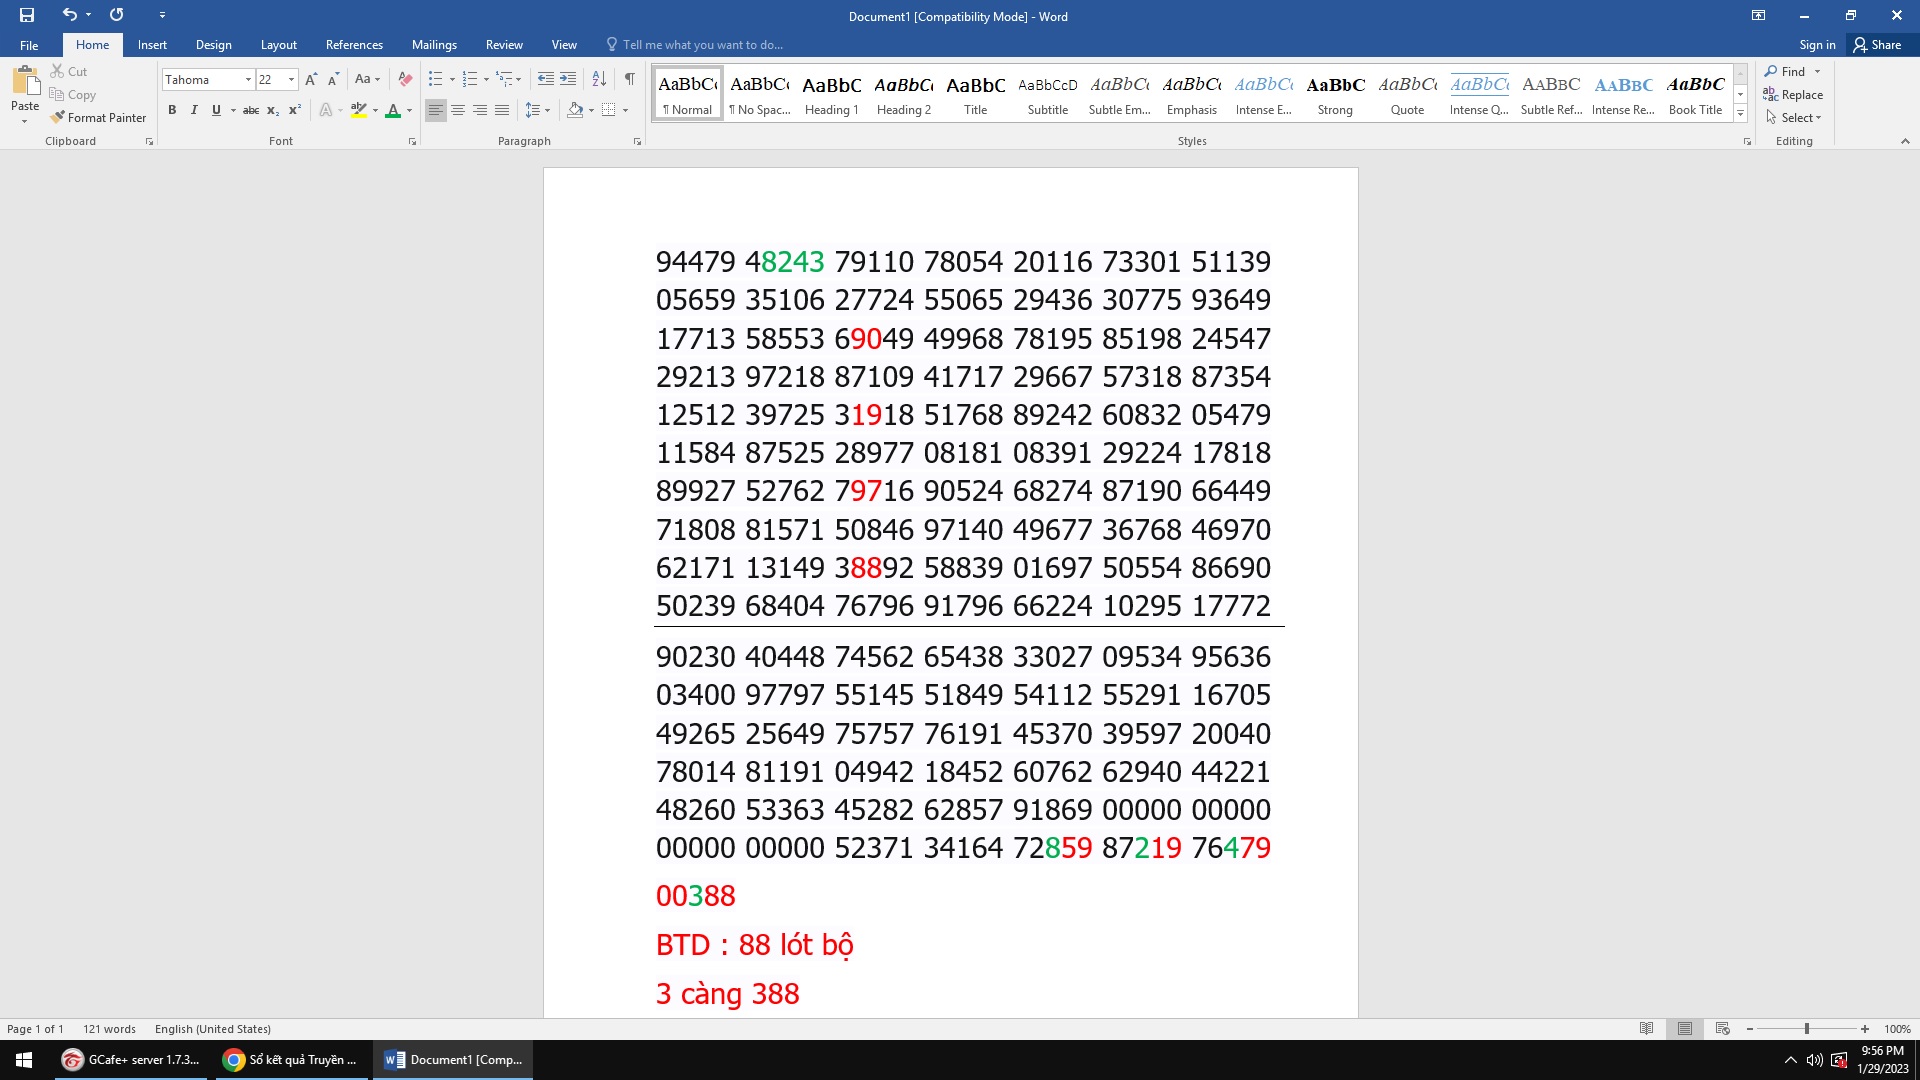This screenshot has height=1080, width=1920.
Task: Apply the Heading 1 style
Action: pyautogui.click(x=831, y=95)
